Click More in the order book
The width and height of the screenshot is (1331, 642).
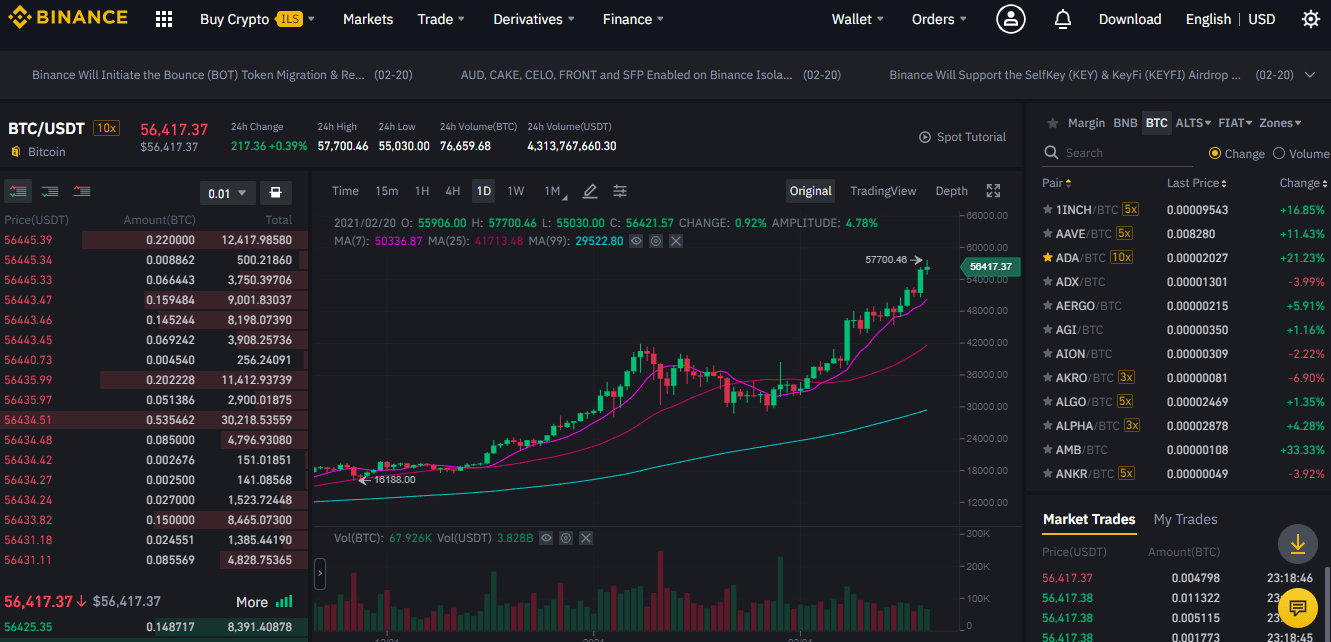[x=252, y=602]
